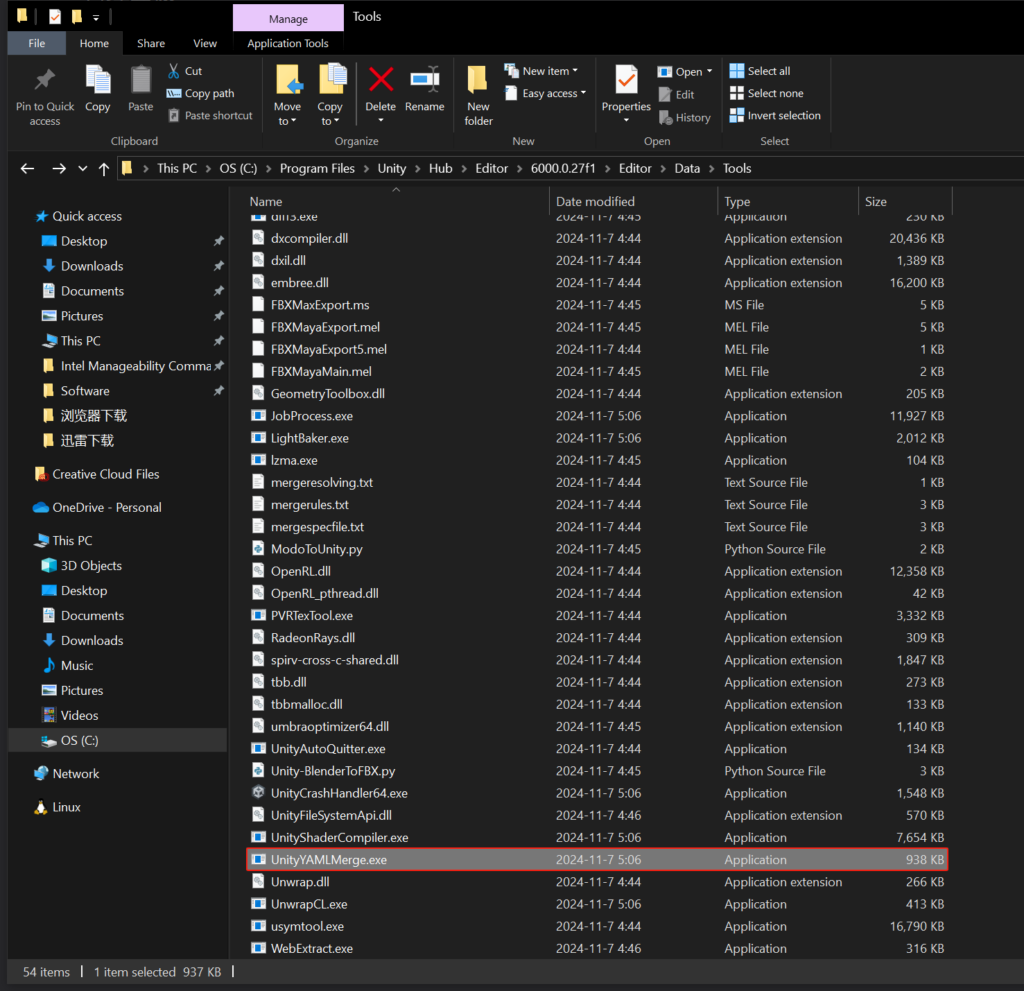The image size is (1024, 991).
Task: Open the Share ribbon tab
Action: 151,43
